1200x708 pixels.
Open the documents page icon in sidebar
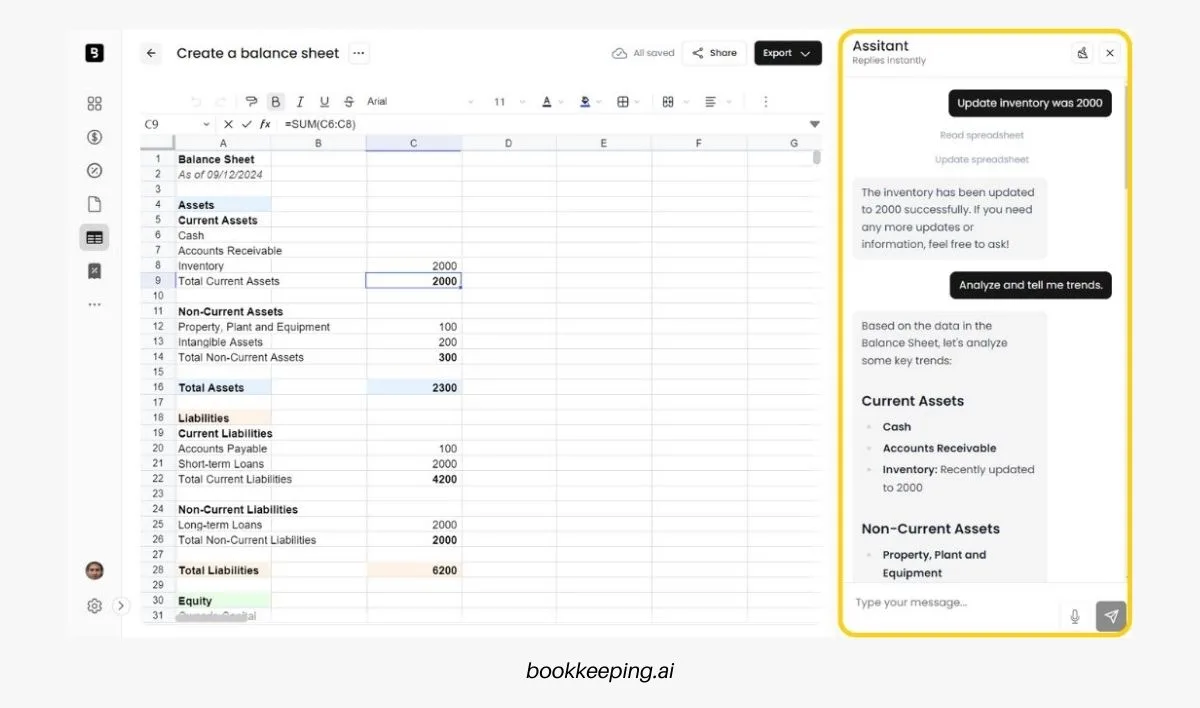pyautogui.click(x=94, y=204)
